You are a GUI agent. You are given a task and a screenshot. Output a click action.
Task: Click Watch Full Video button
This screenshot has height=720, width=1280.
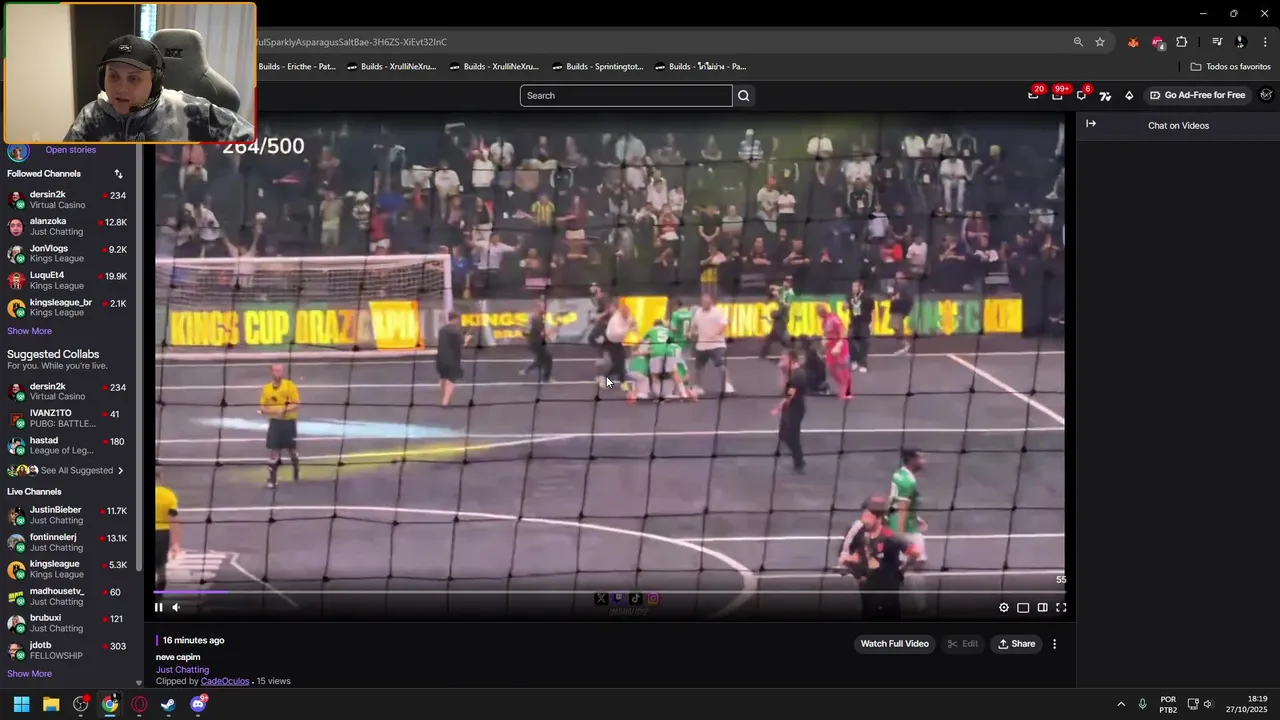click(x=894, y=644)
